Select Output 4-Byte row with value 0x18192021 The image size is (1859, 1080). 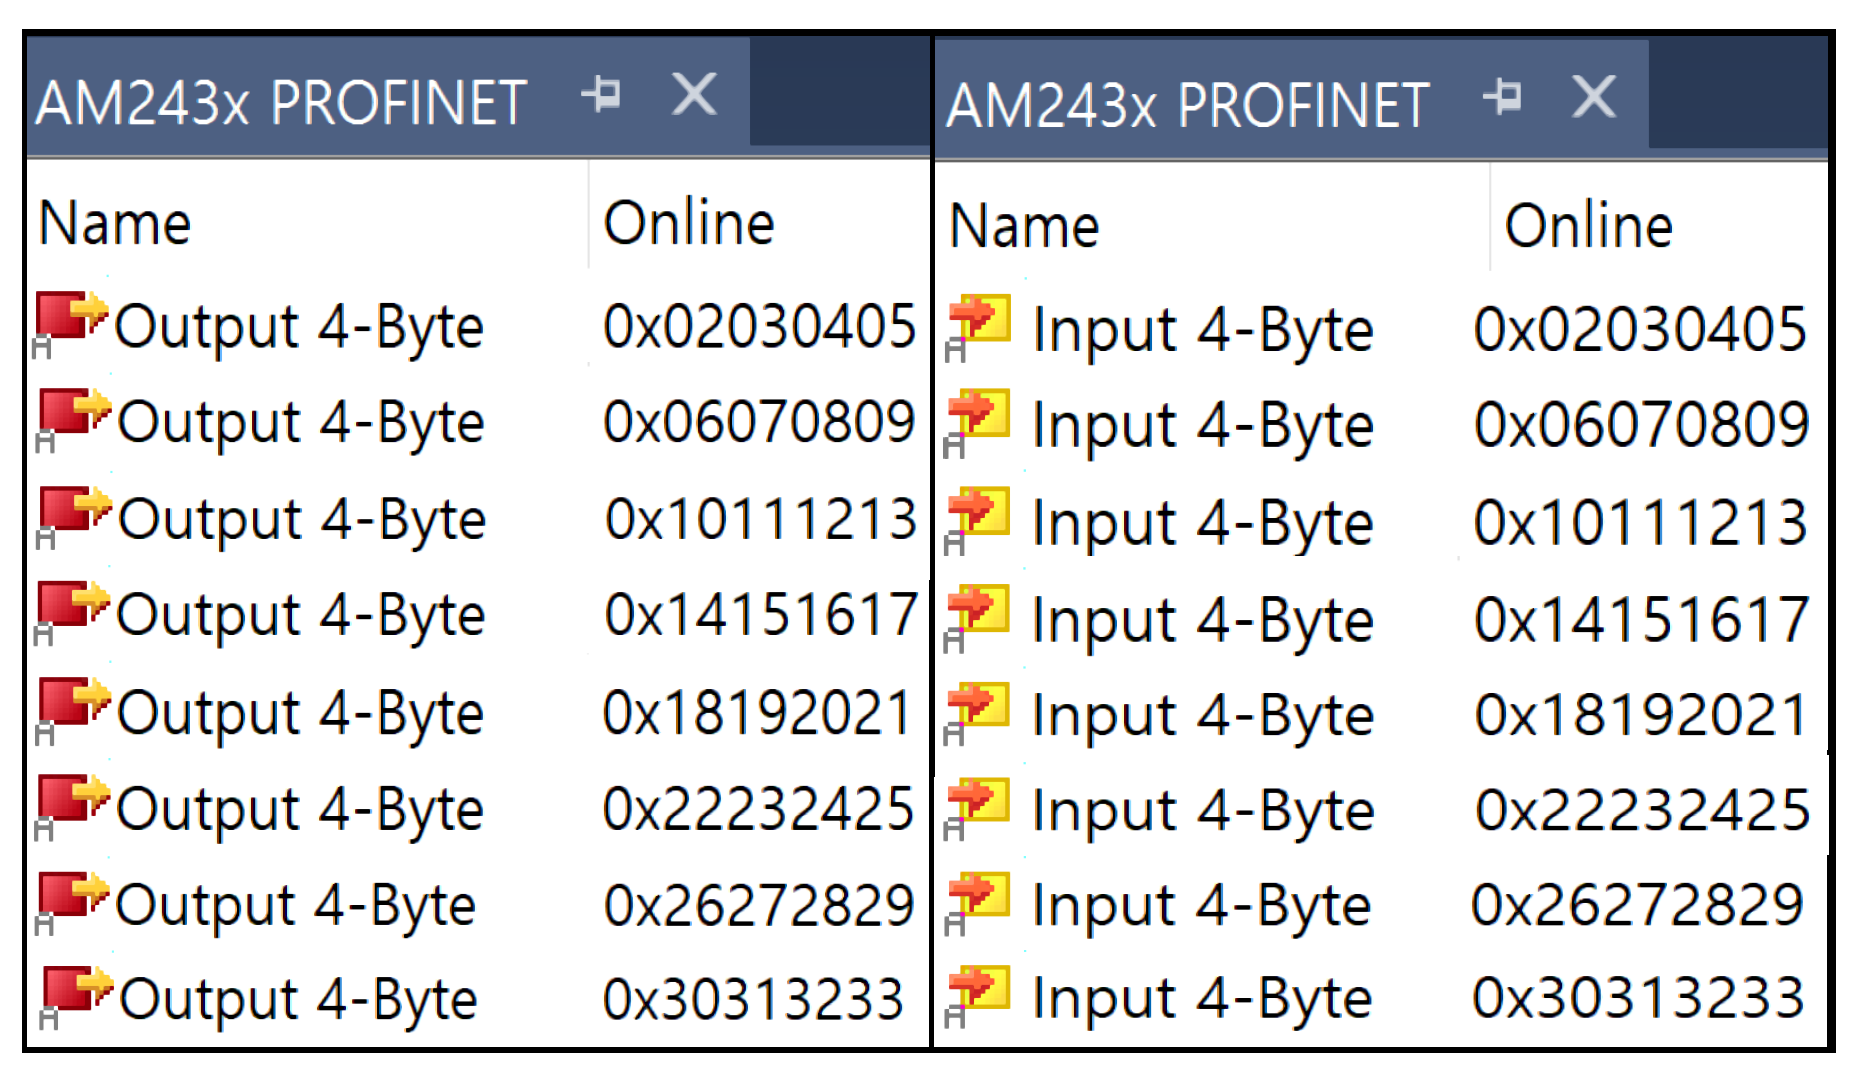point(300,713)
